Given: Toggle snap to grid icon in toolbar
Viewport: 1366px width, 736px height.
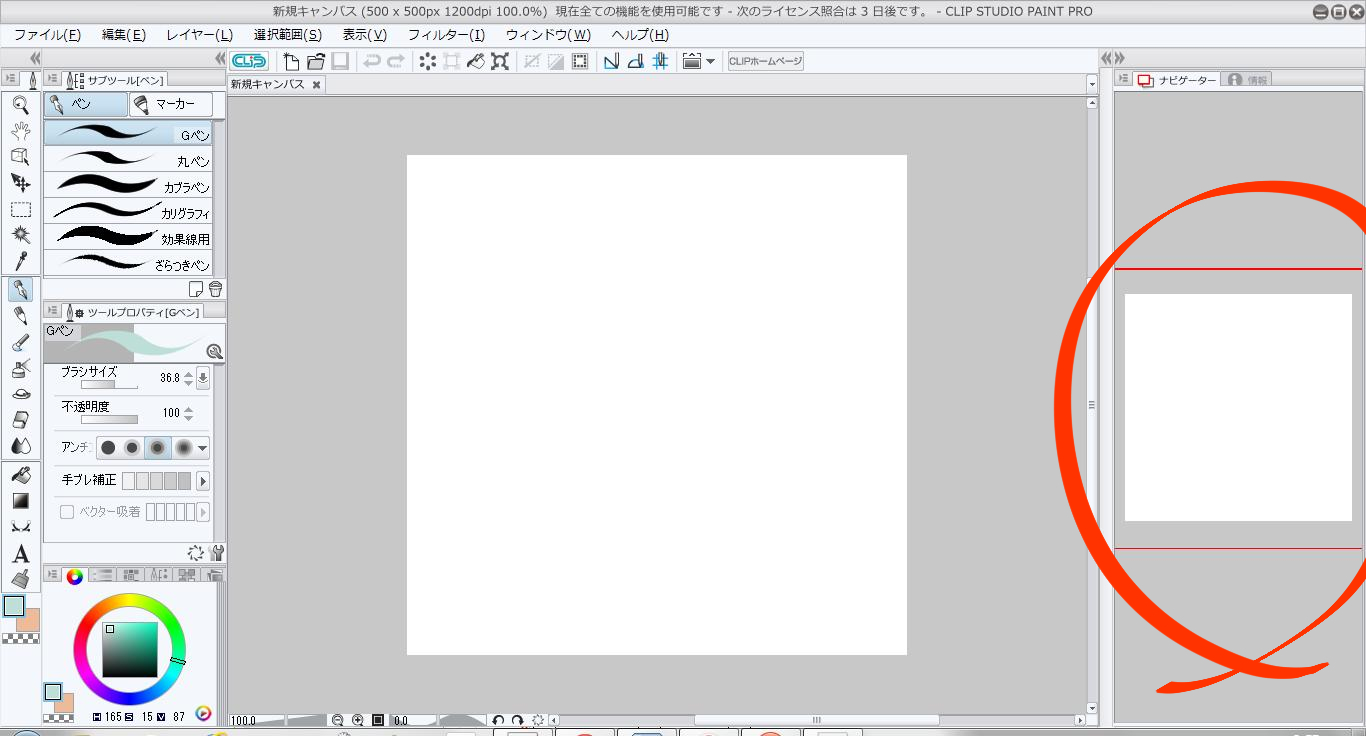Looking at the screenshot, I should click(x=660, y=61).
